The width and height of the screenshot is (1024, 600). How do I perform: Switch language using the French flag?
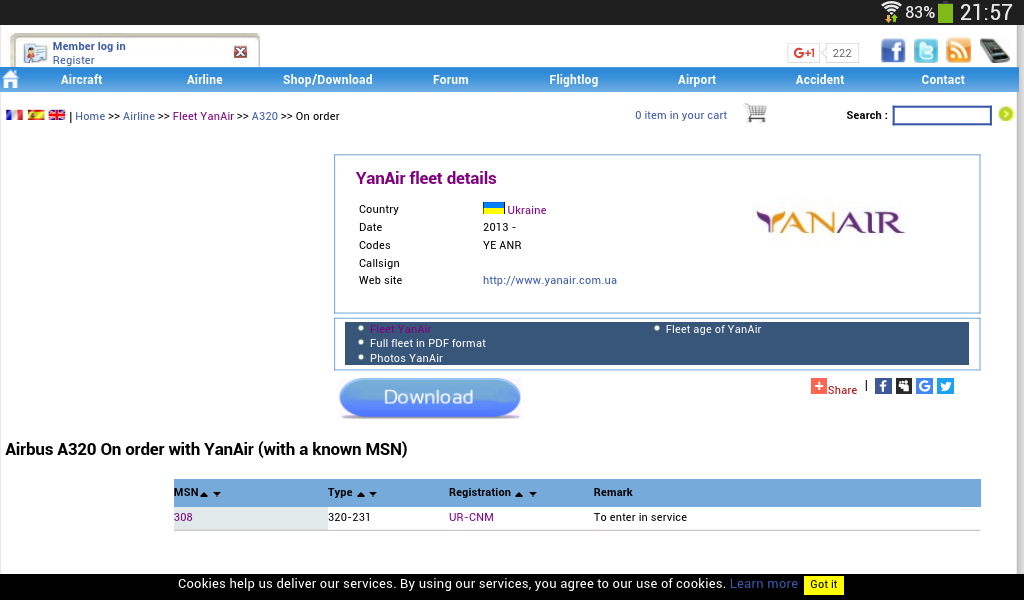pos(14,115)
